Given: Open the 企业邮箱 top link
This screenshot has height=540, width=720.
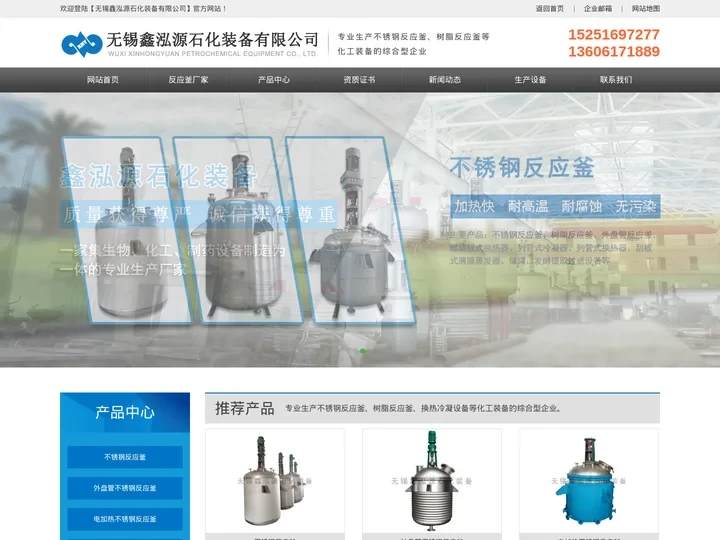Looking at the screenshot, I should [x=598, y=9].
